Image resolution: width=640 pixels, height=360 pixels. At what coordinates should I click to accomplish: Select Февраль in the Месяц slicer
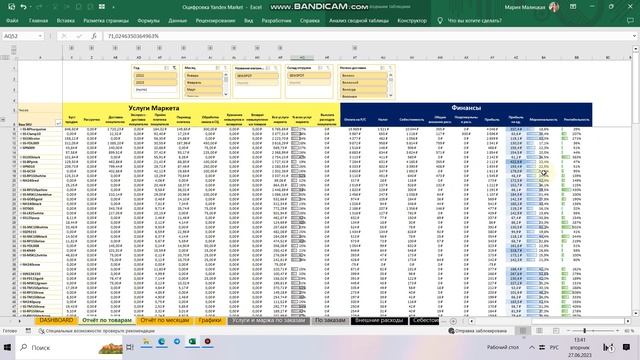coord(203,82)
